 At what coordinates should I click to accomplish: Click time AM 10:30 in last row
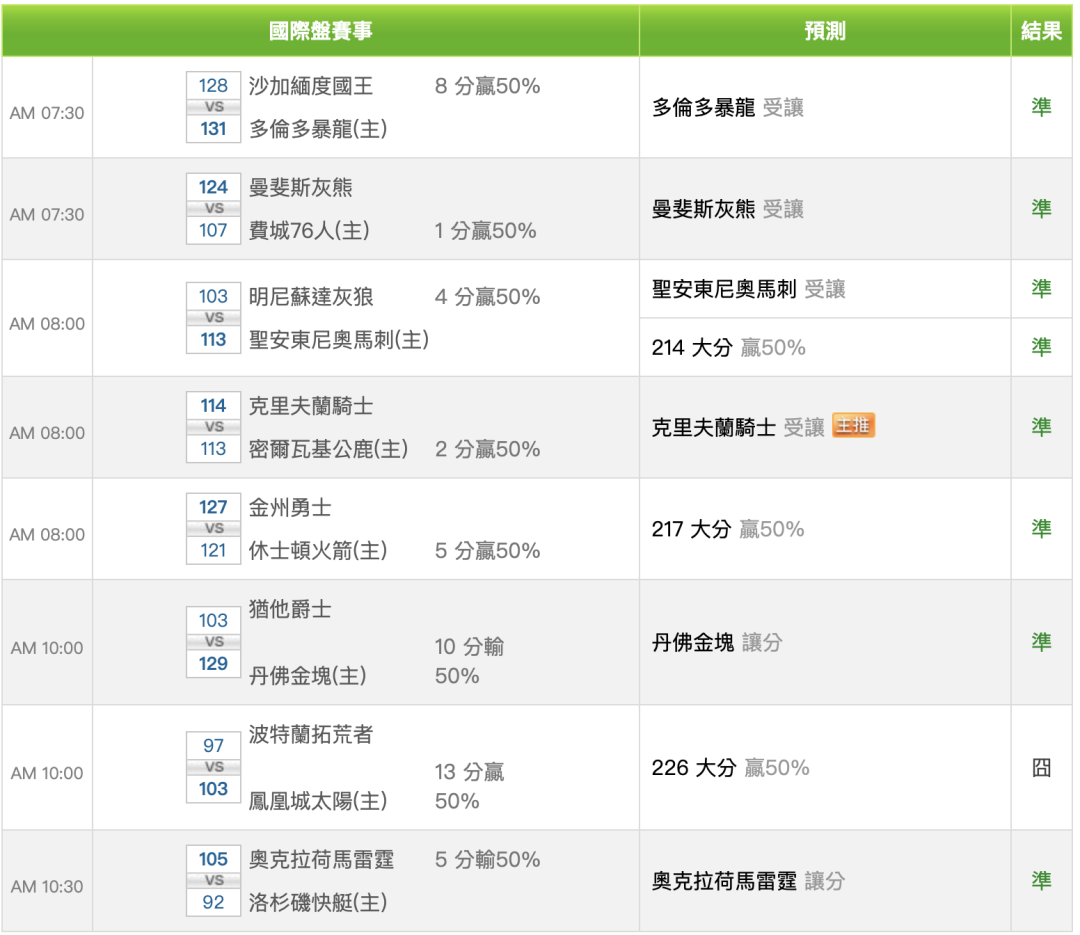pos(47,887)
